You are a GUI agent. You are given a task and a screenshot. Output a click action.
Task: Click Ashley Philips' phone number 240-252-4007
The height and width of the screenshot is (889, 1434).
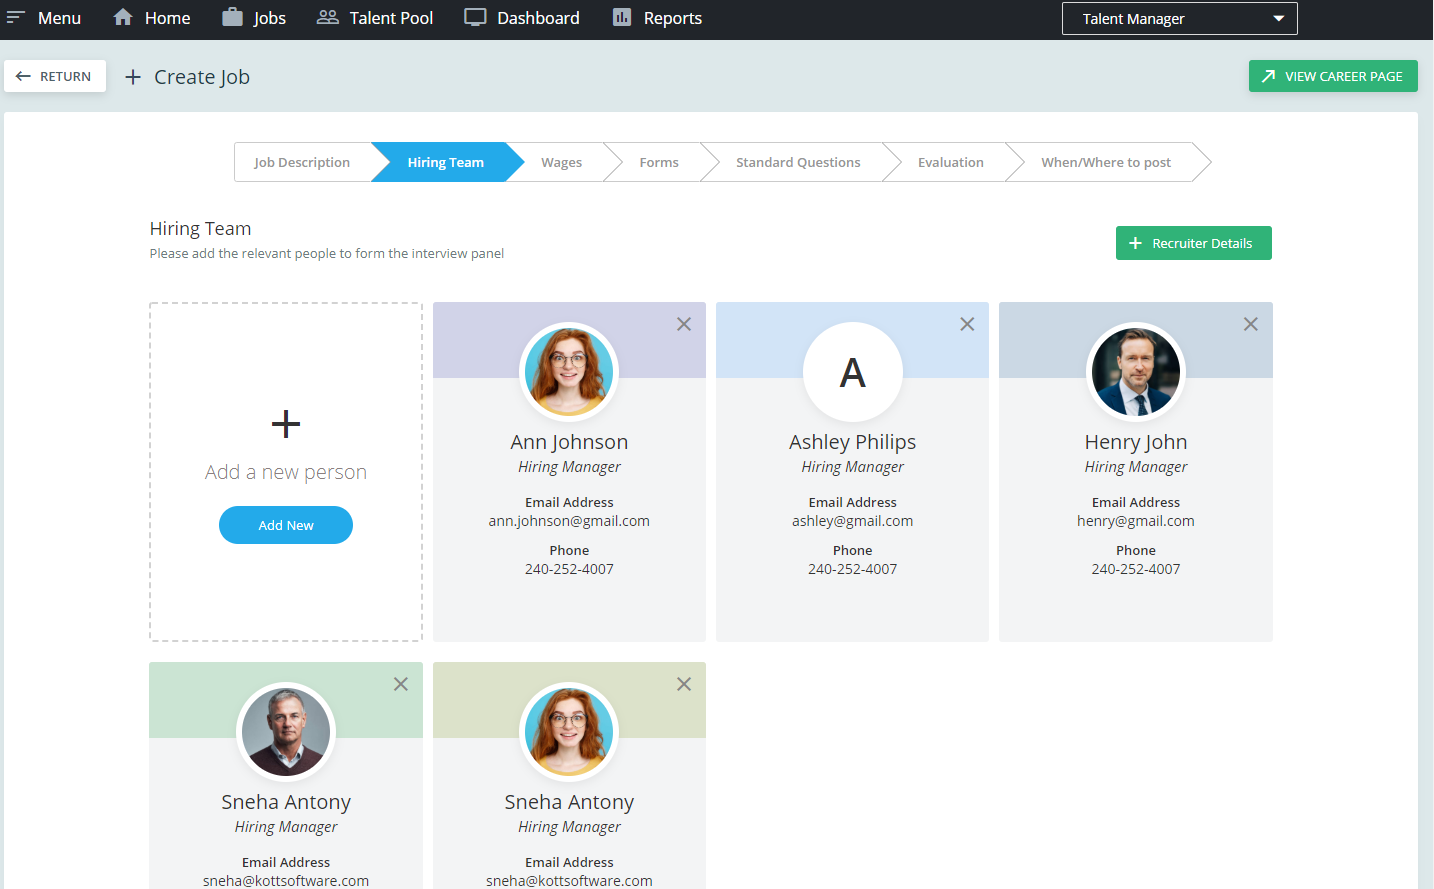click(853, 569)
